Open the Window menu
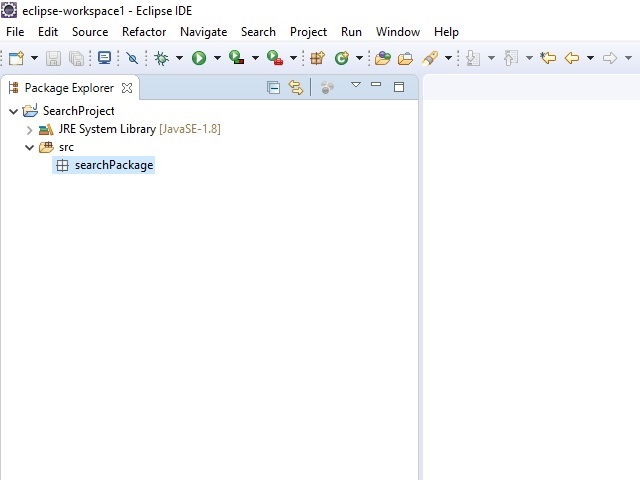 point(398,32)
